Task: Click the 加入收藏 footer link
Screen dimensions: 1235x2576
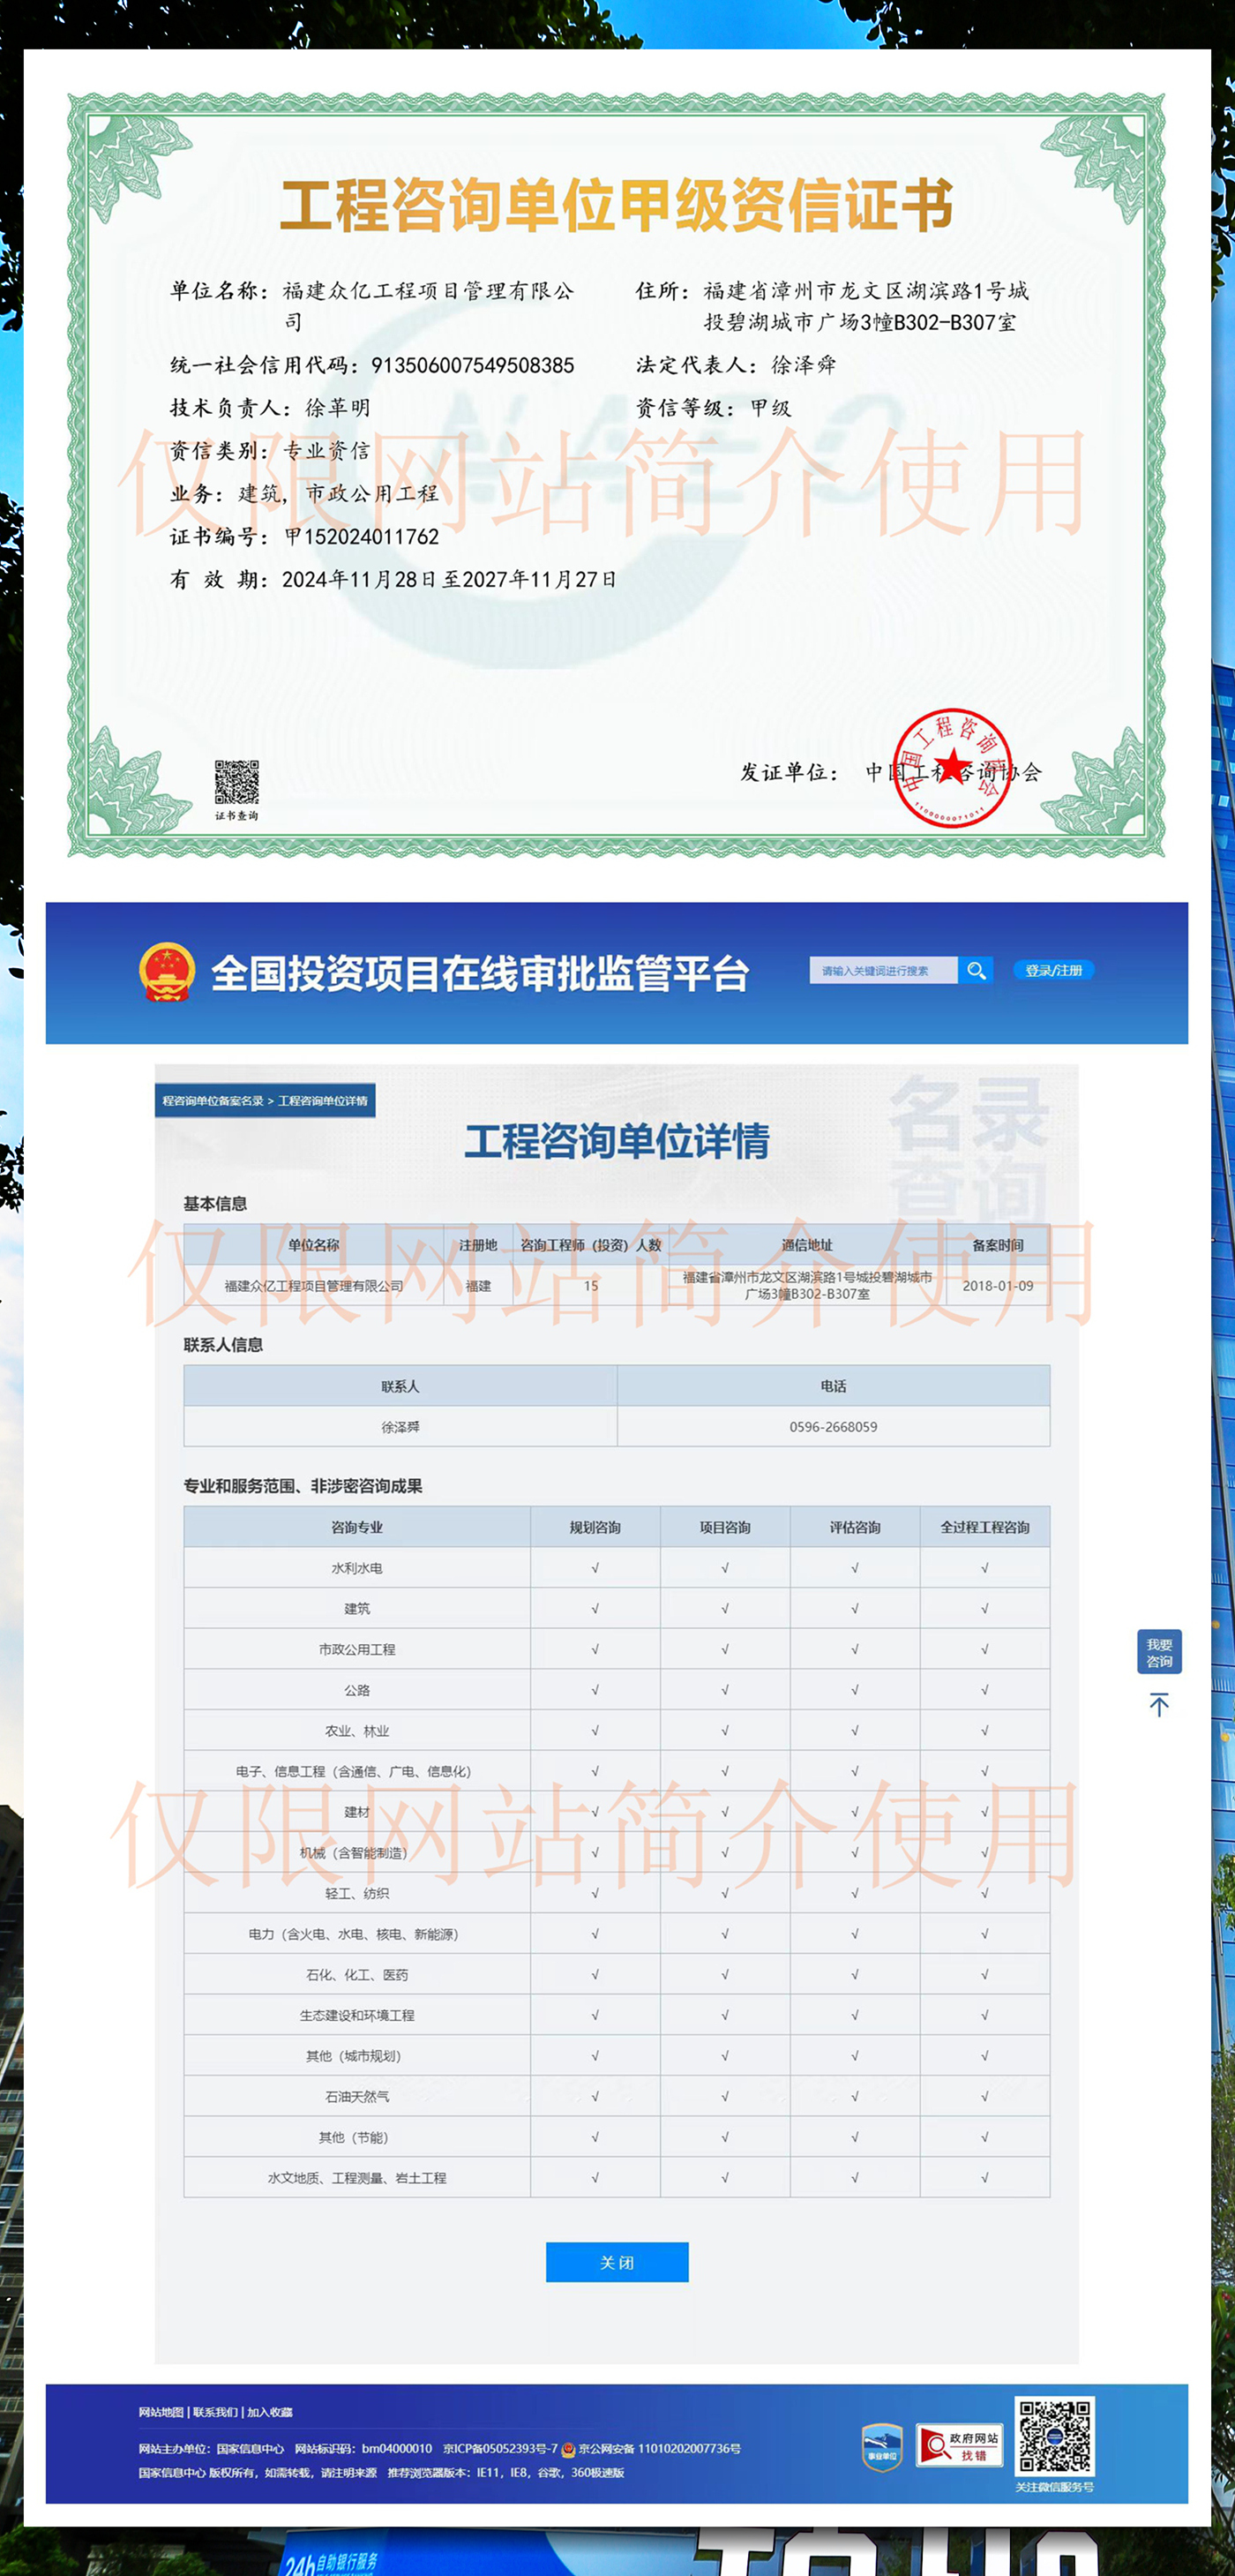Action: (270, 2412)
